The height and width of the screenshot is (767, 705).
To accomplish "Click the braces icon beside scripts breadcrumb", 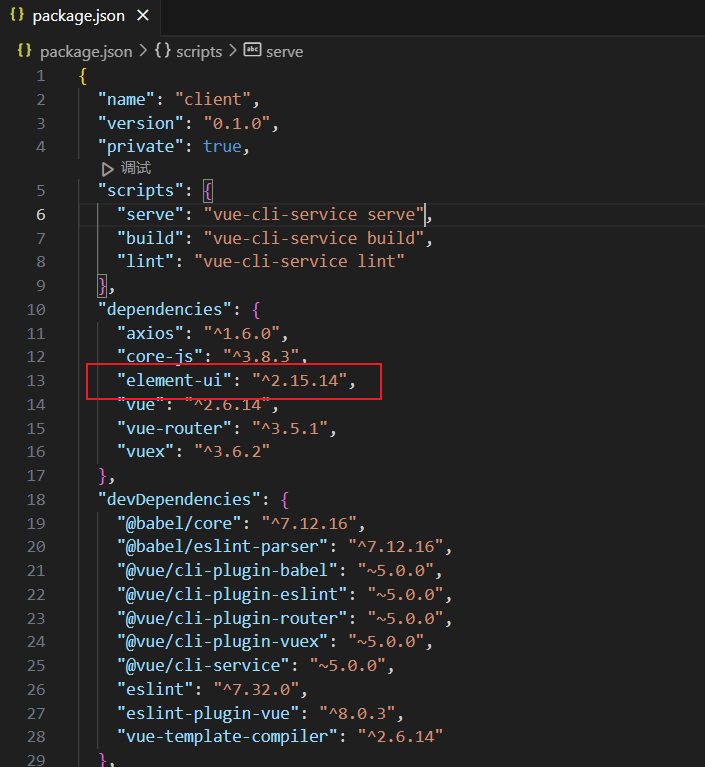I will 162,51.
